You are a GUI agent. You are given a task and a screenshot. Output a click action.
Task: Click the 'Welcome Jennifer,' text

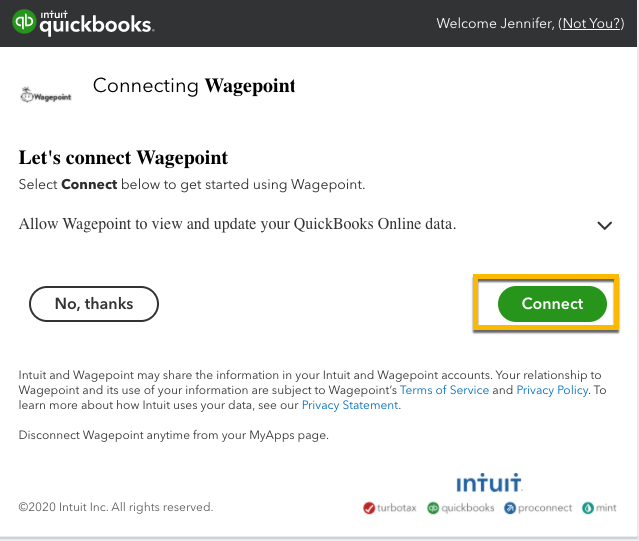coord(496,23)
